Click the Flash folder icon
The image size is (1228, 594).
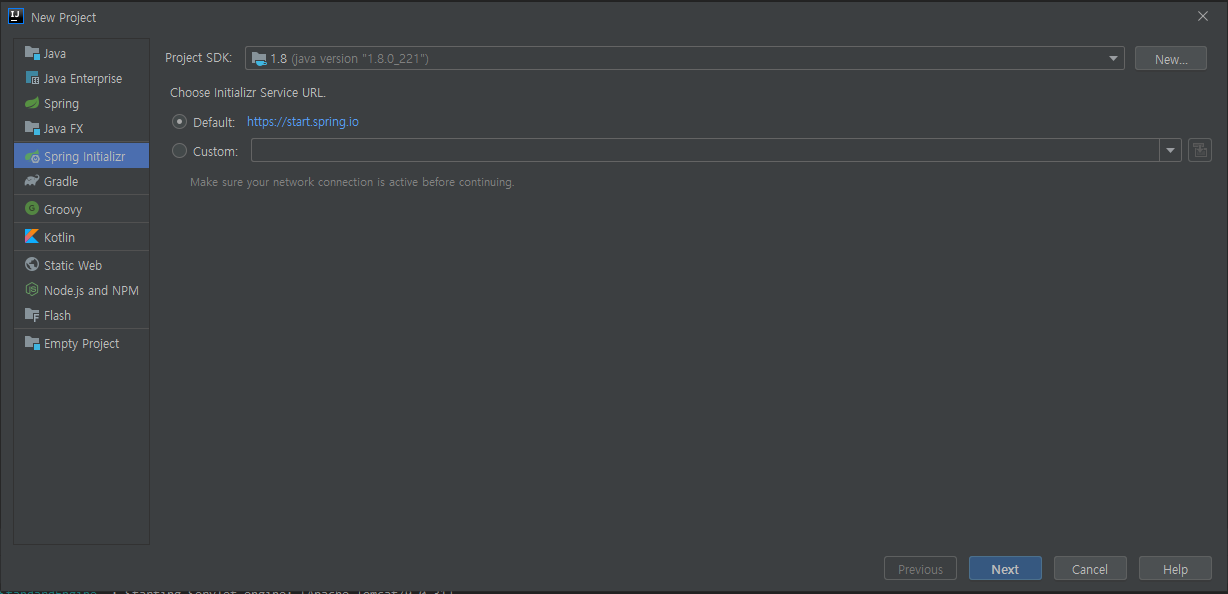[x=32, y=315]
